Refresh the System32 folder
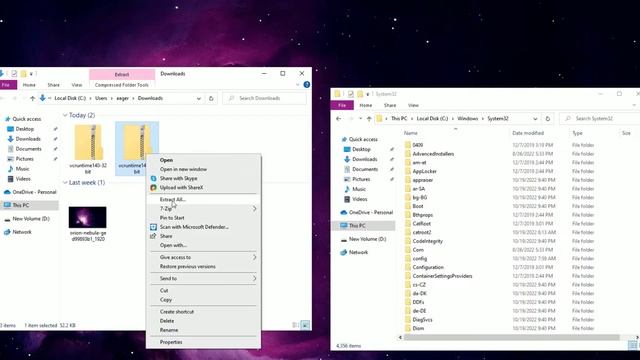Image resolution: width=640 pixels, height=360 pixels. click(548, 119)
